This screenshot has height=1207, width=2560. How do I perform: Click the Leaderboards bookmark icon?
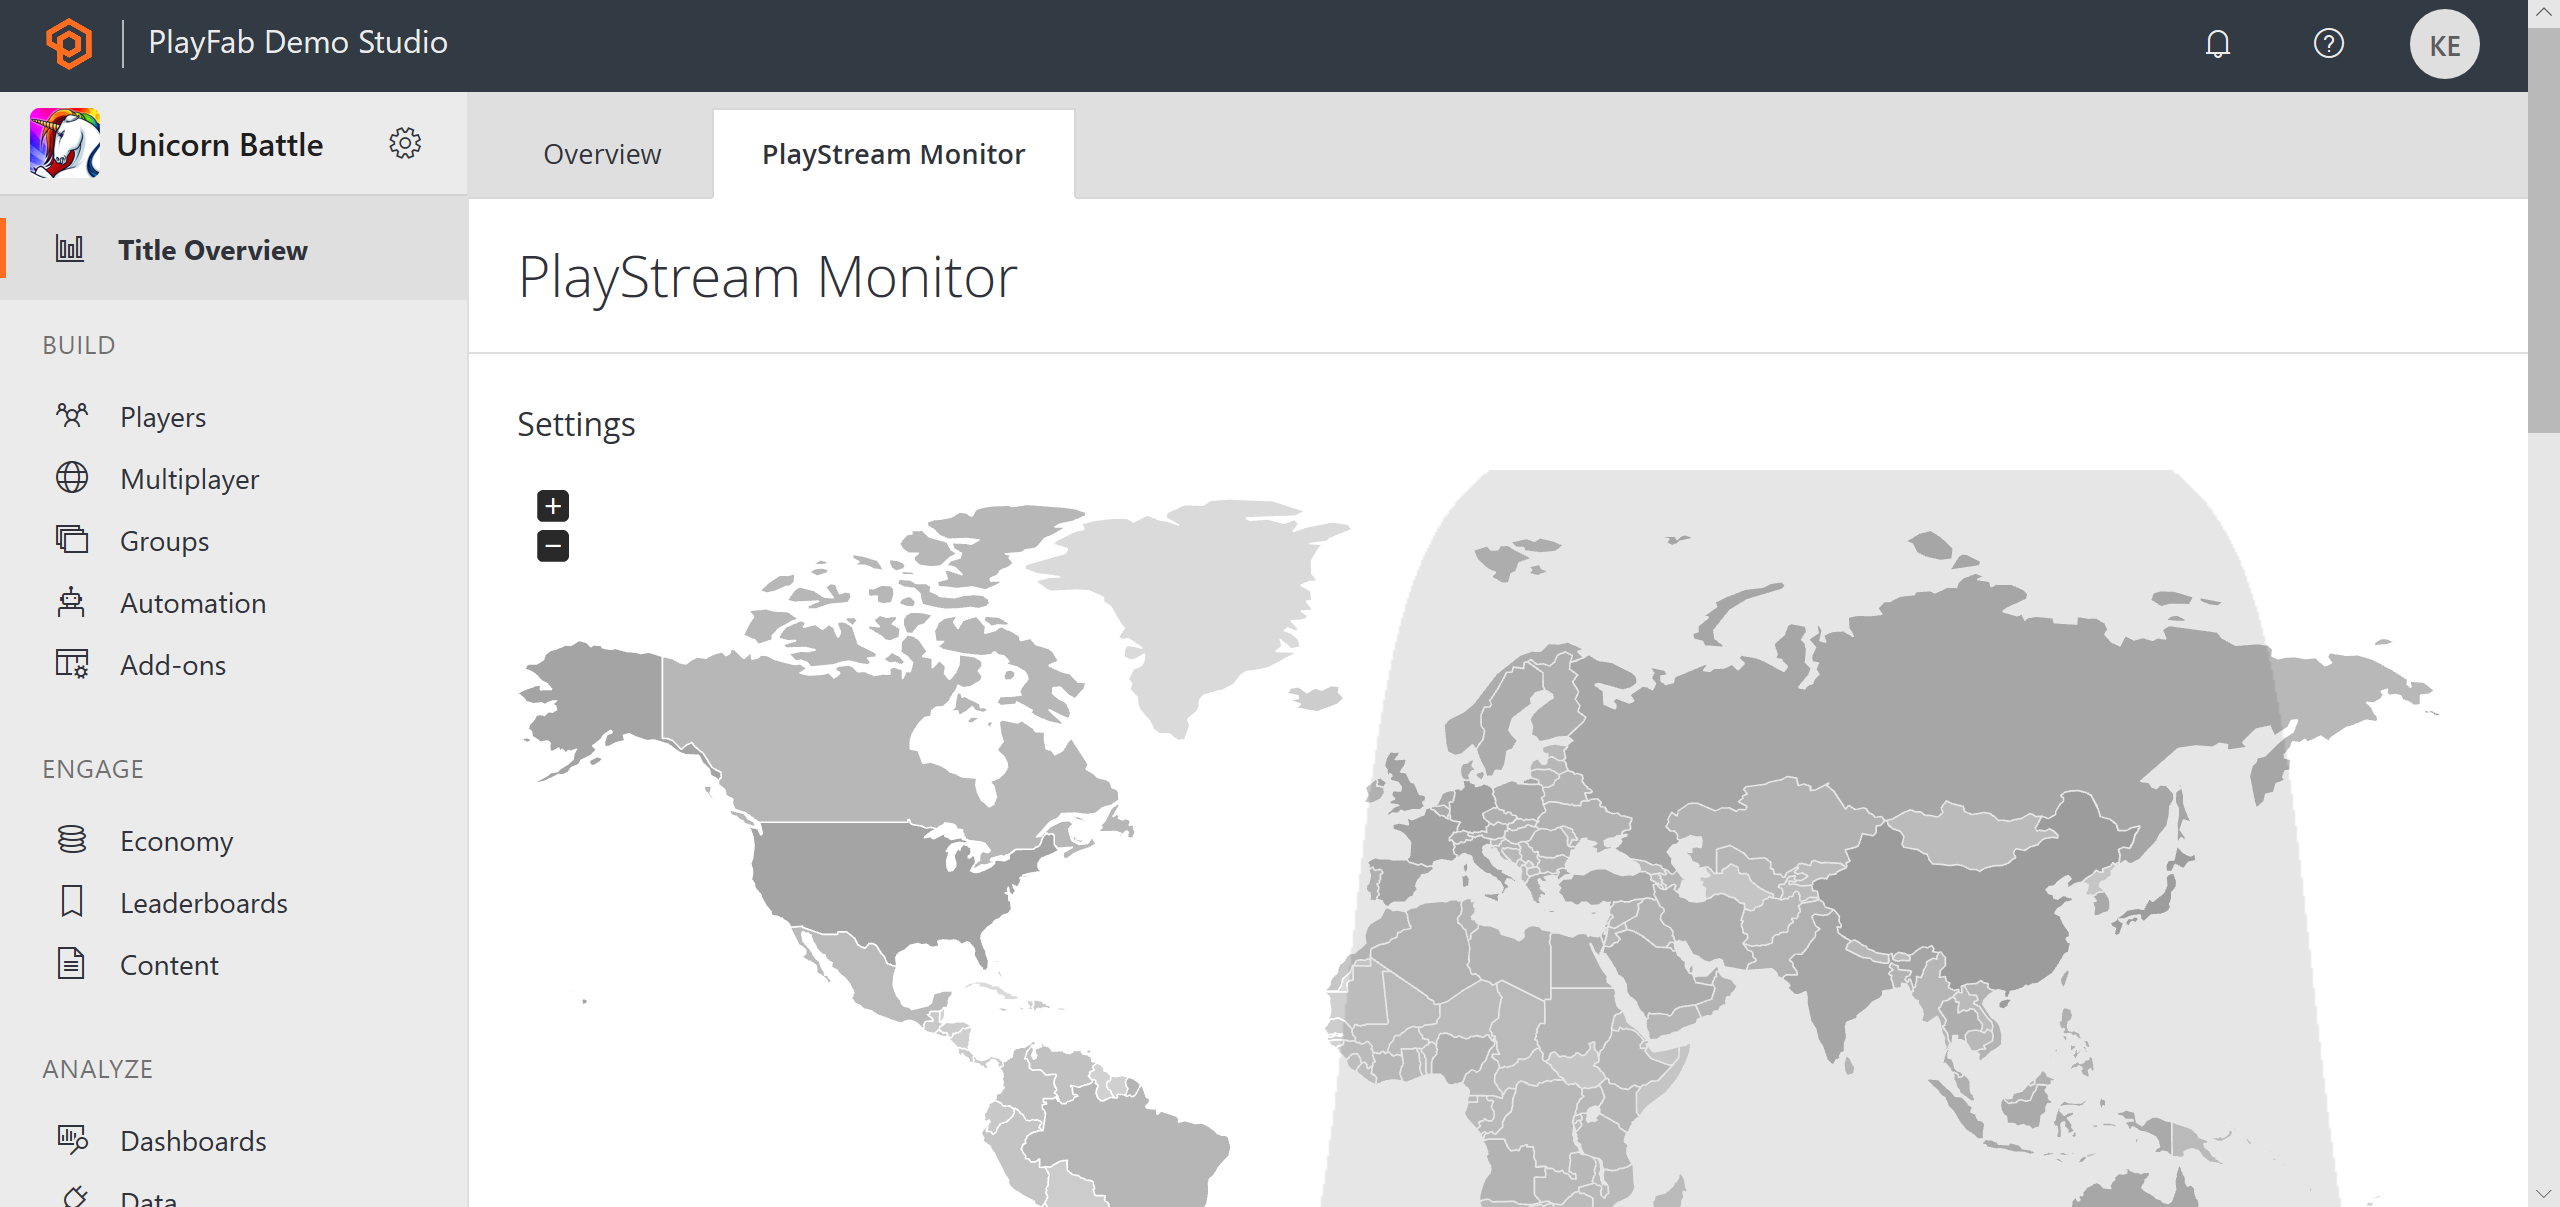[x=72, y=902]
